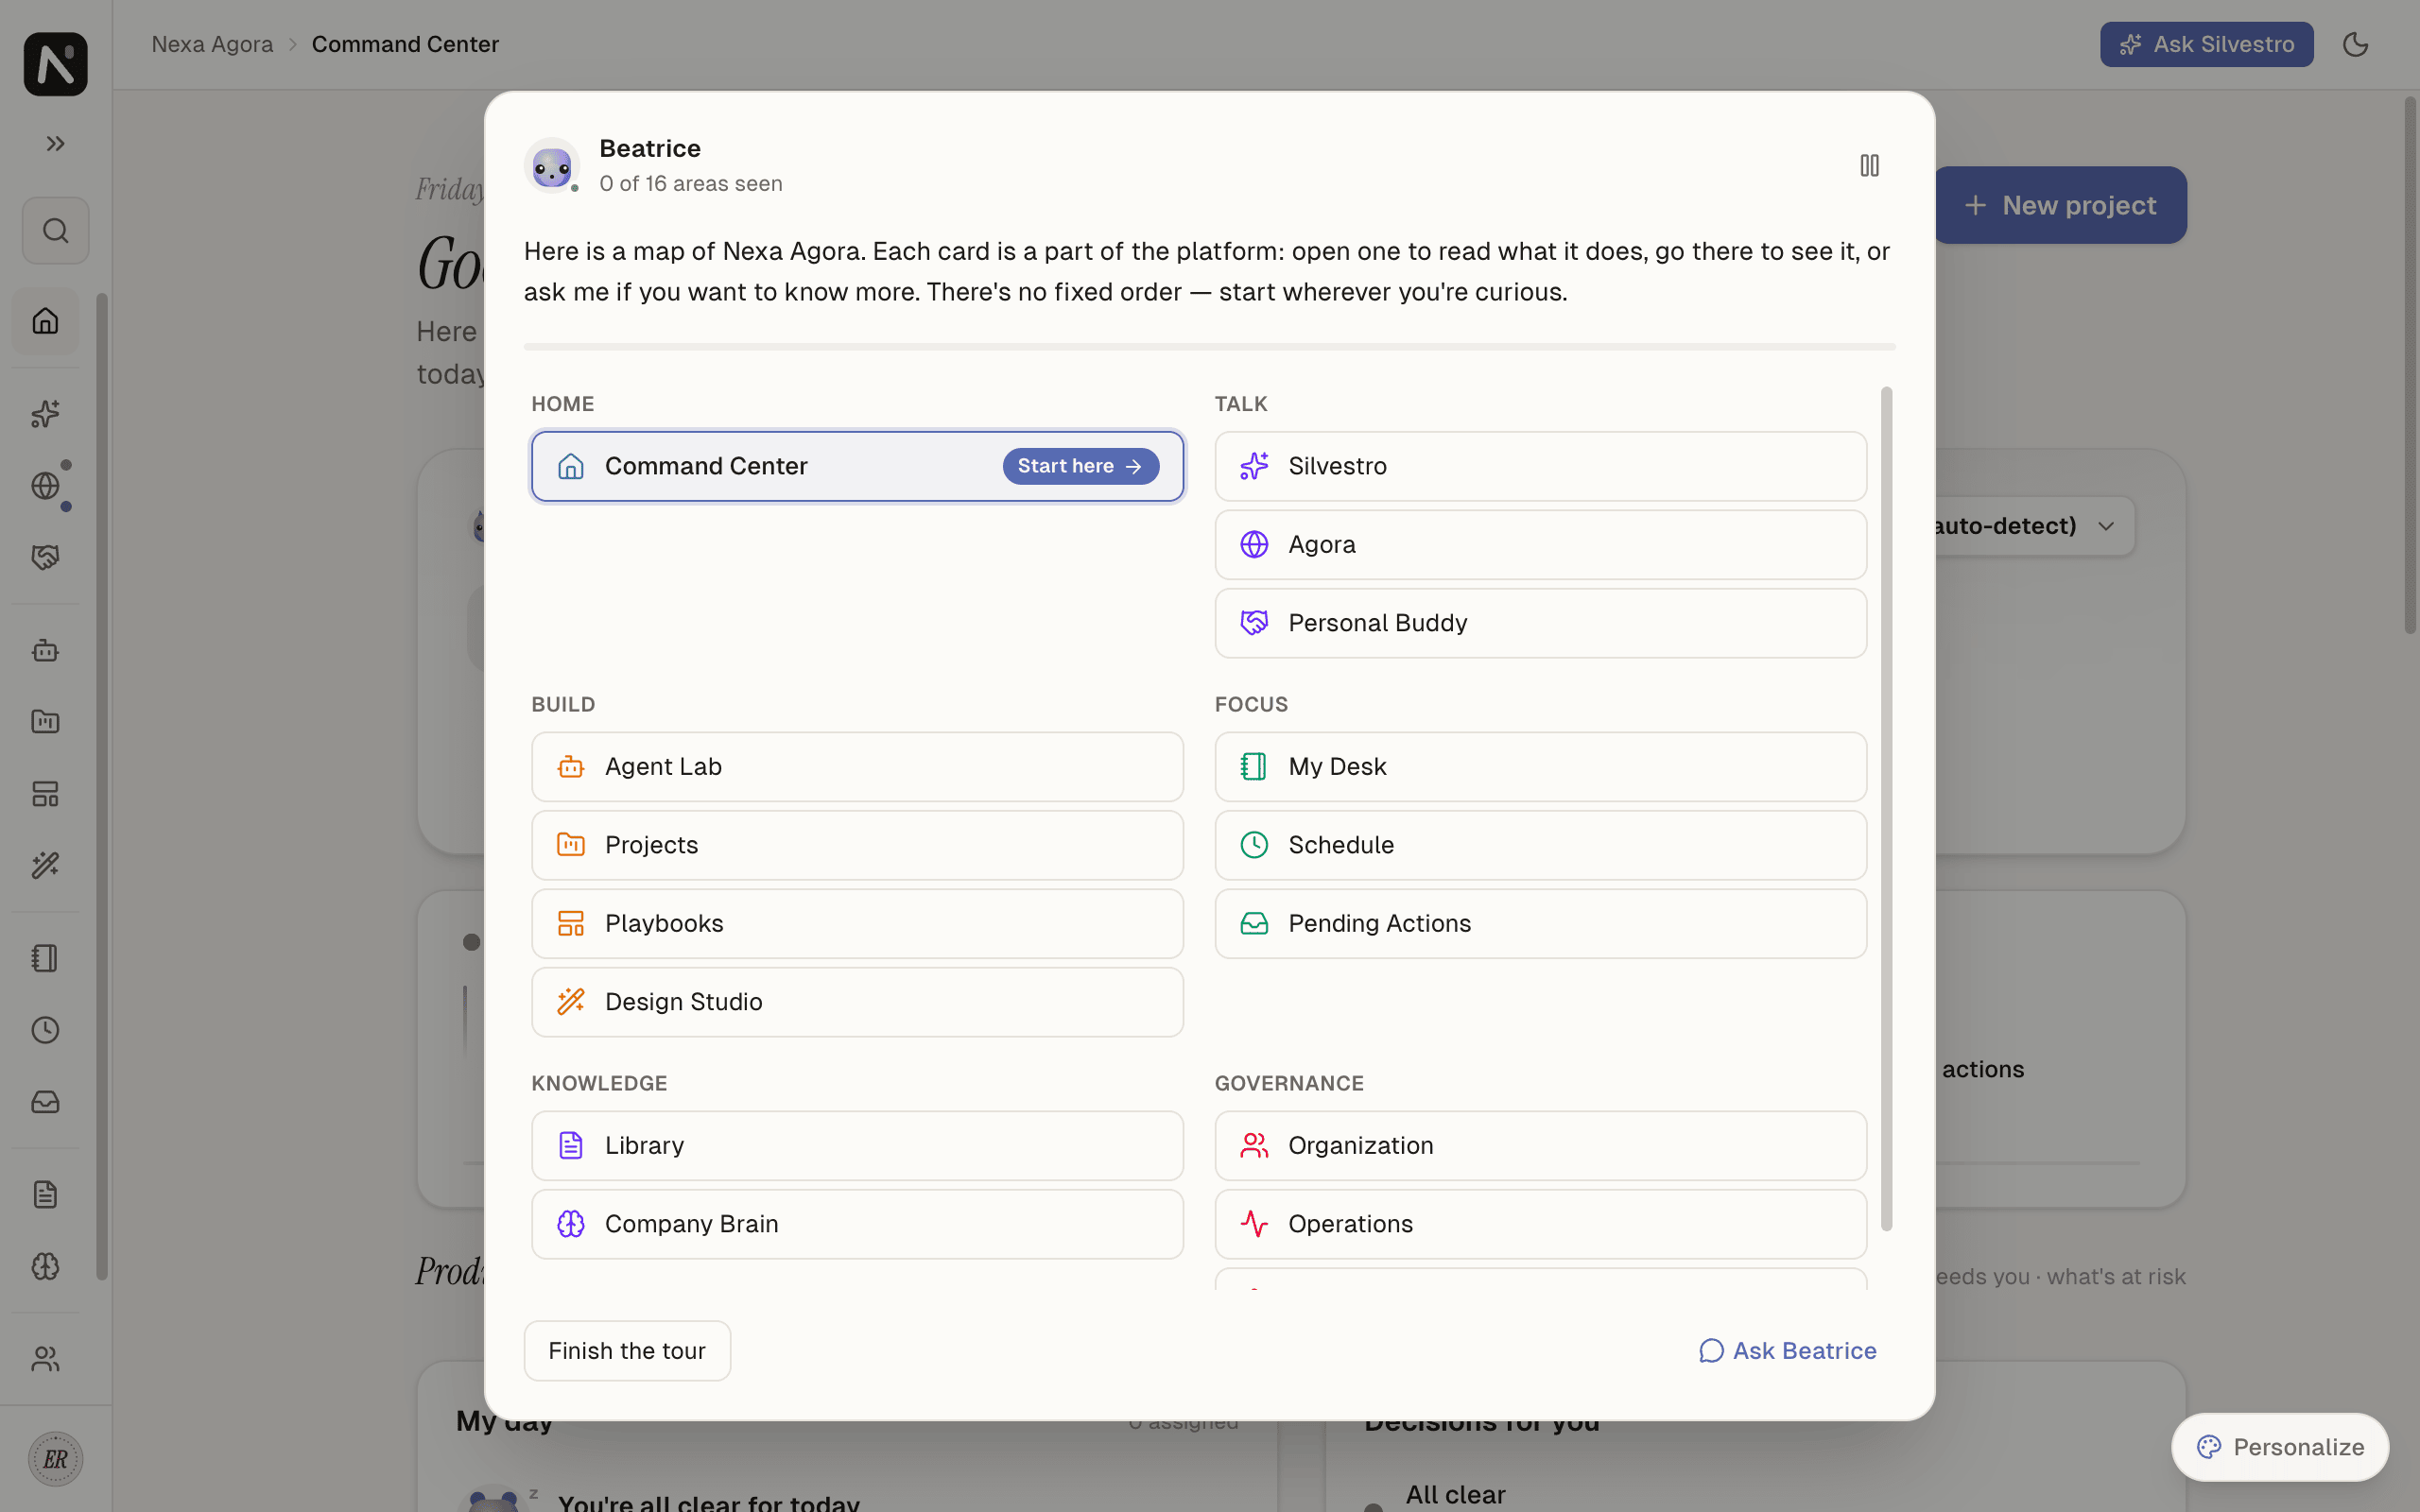Viewport: 2420px width, 1512px height.
Task: Toggle dark mode with the moon icon
Action: pyautogui.click(x=2356, y=45)
